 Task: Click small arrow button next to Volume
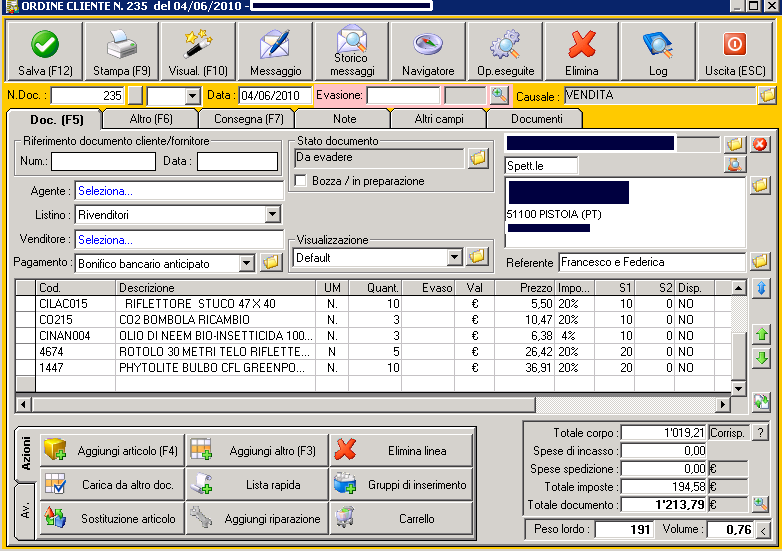(x=763, y=530)
